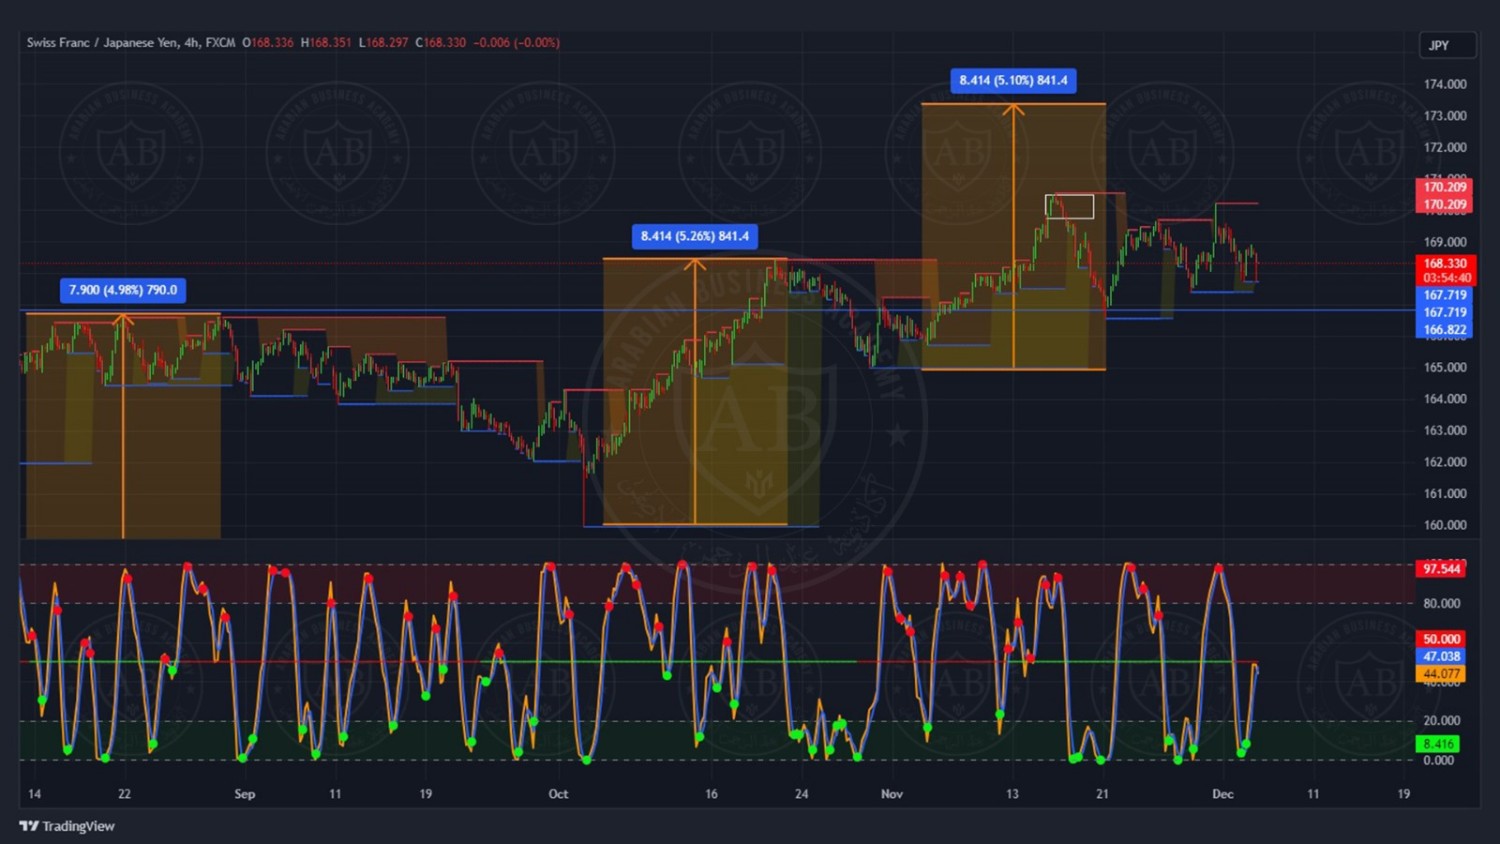Image resolution: width=1500 pixels, height=844 pixels.
Task: Click the 0.000 oscillator scale label
Action: pos(1438,761)
